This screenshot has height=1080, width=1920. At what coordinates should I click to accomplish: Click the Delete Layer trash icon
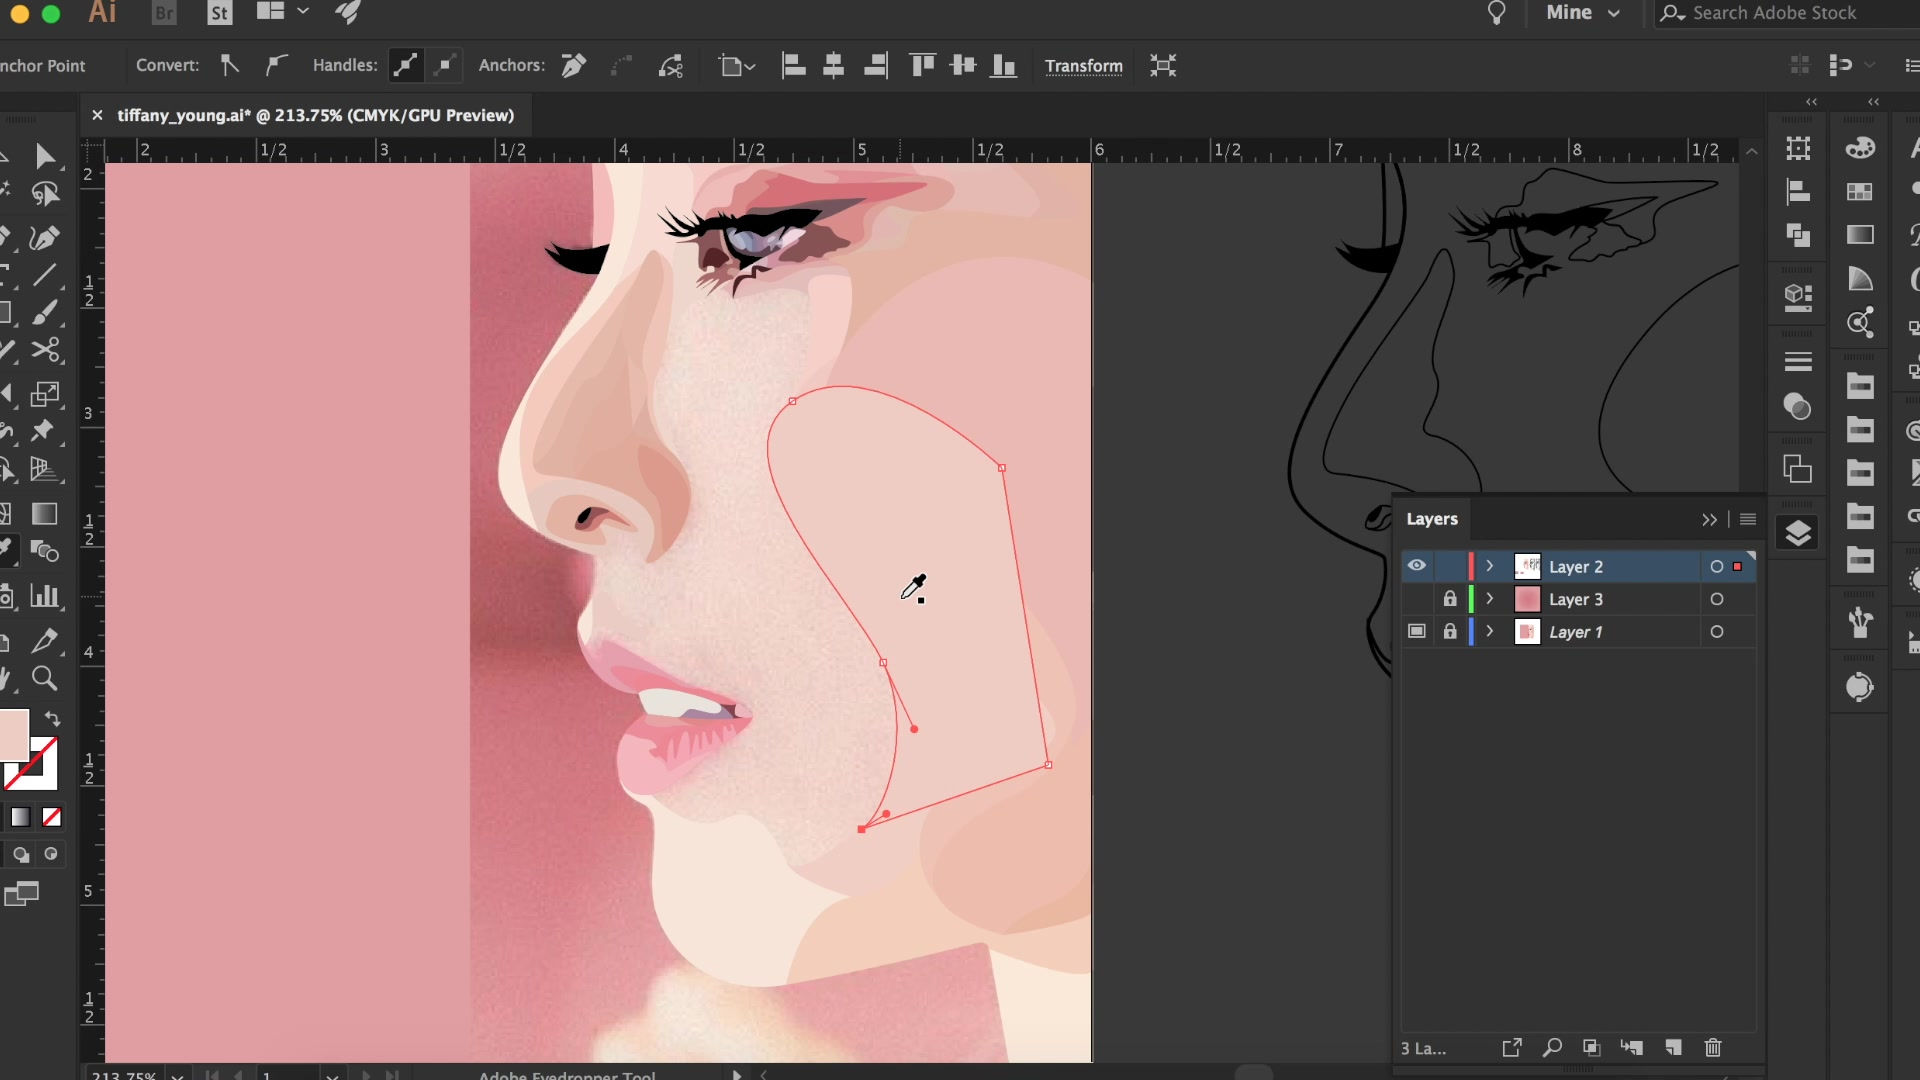point(1713,1048)
